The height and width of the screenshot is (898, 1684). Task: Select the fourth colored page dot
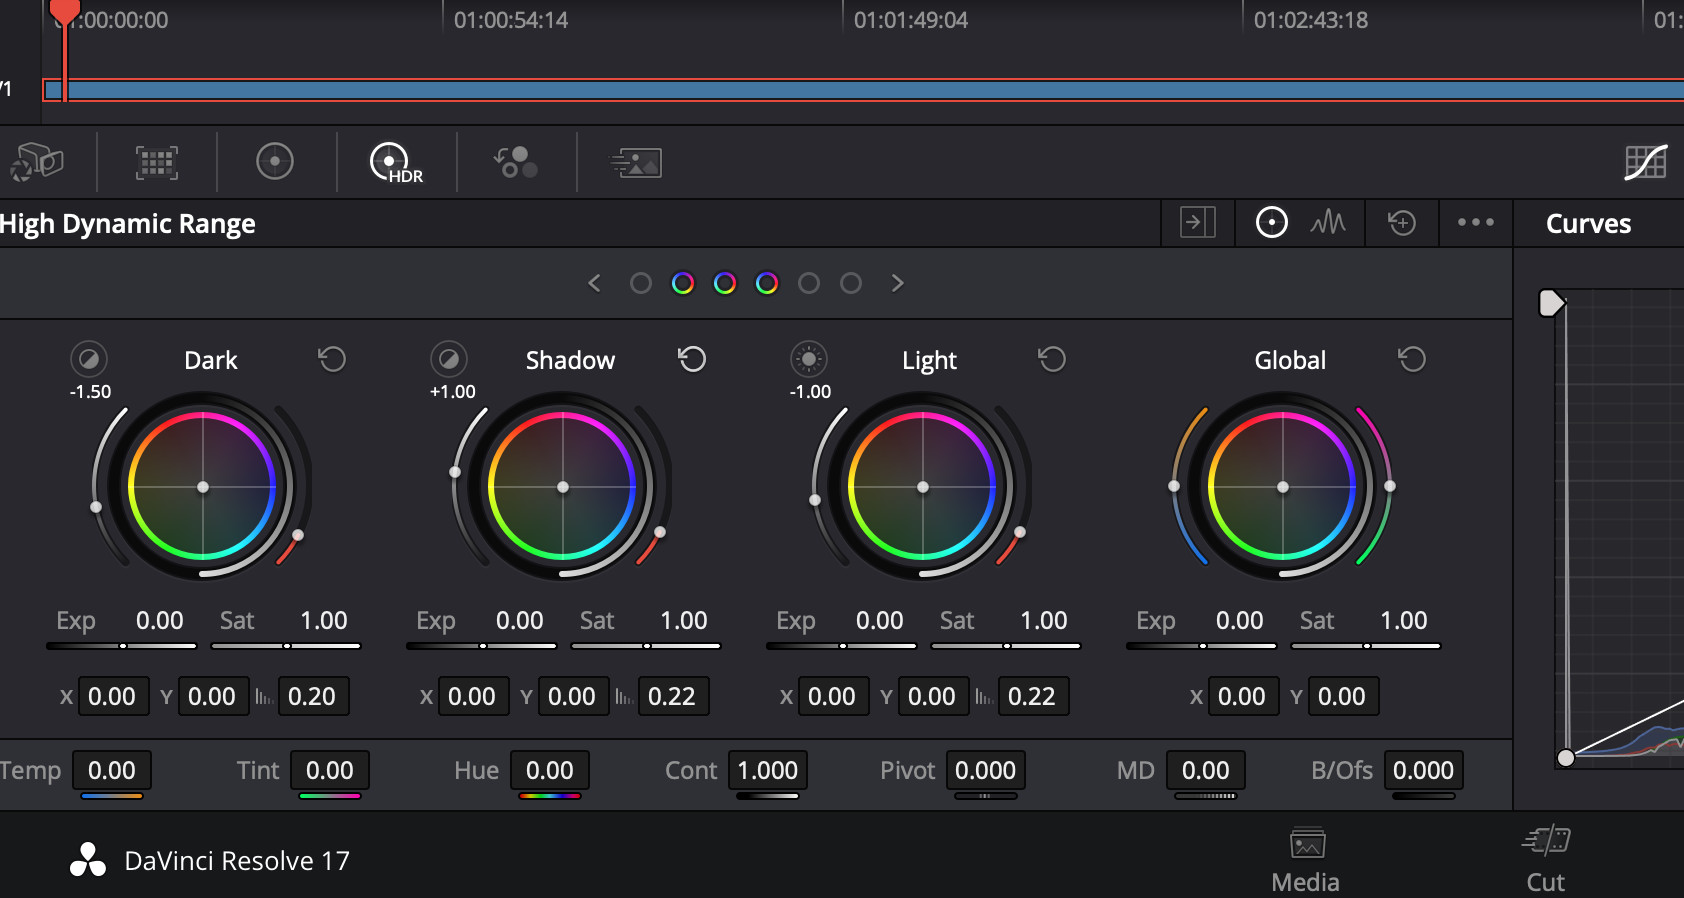click(x=767, y=283)
